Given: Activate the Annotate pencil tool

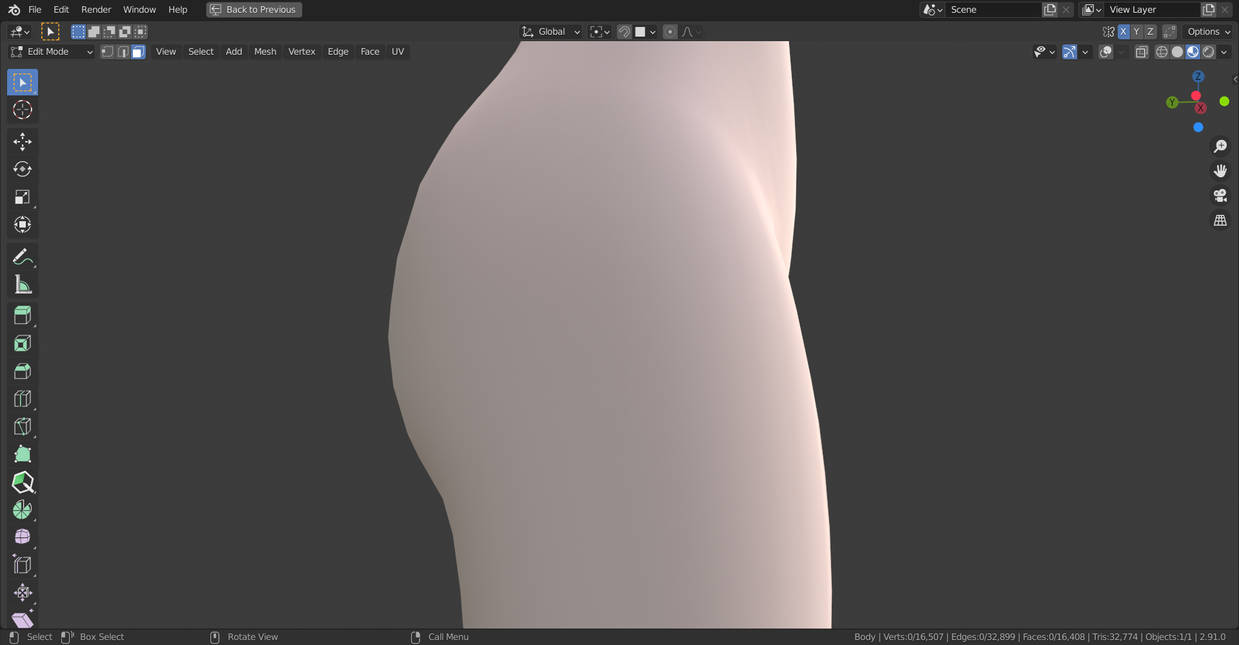Looking at the screenshot, I should tap(22, 257).
